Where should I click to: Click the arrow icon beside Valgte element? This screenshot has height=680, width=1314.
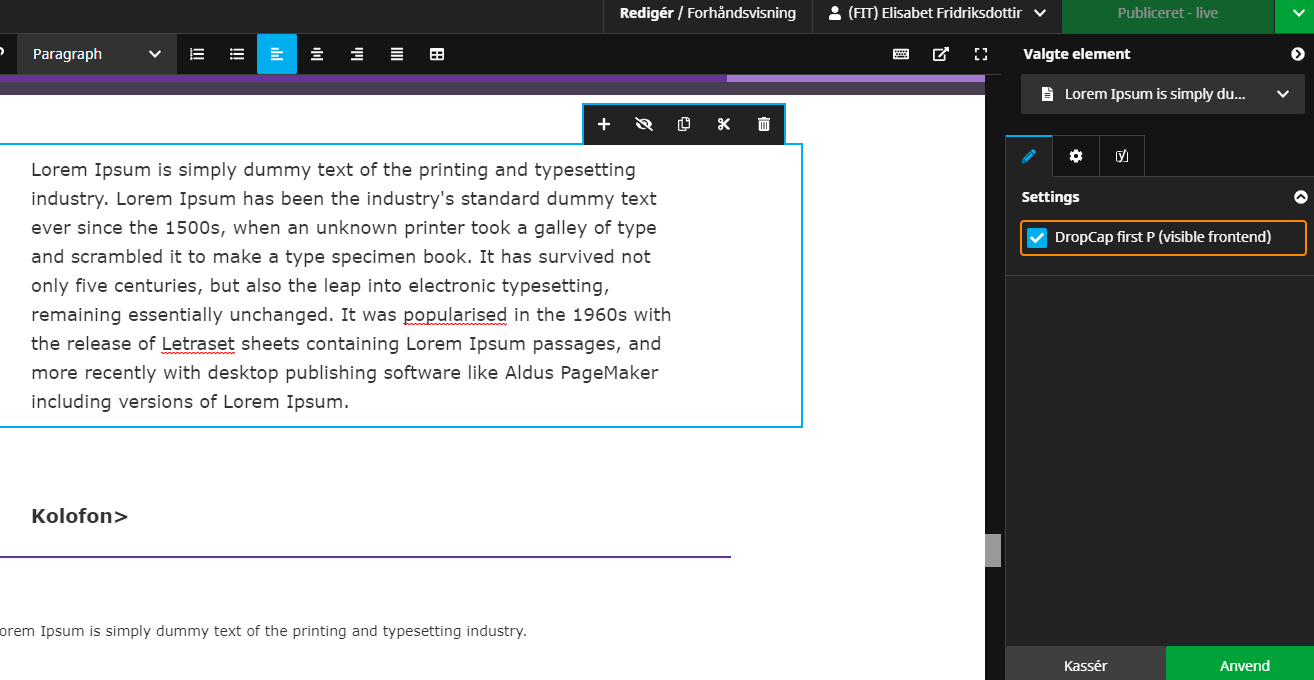click(x=1298, y=54)
